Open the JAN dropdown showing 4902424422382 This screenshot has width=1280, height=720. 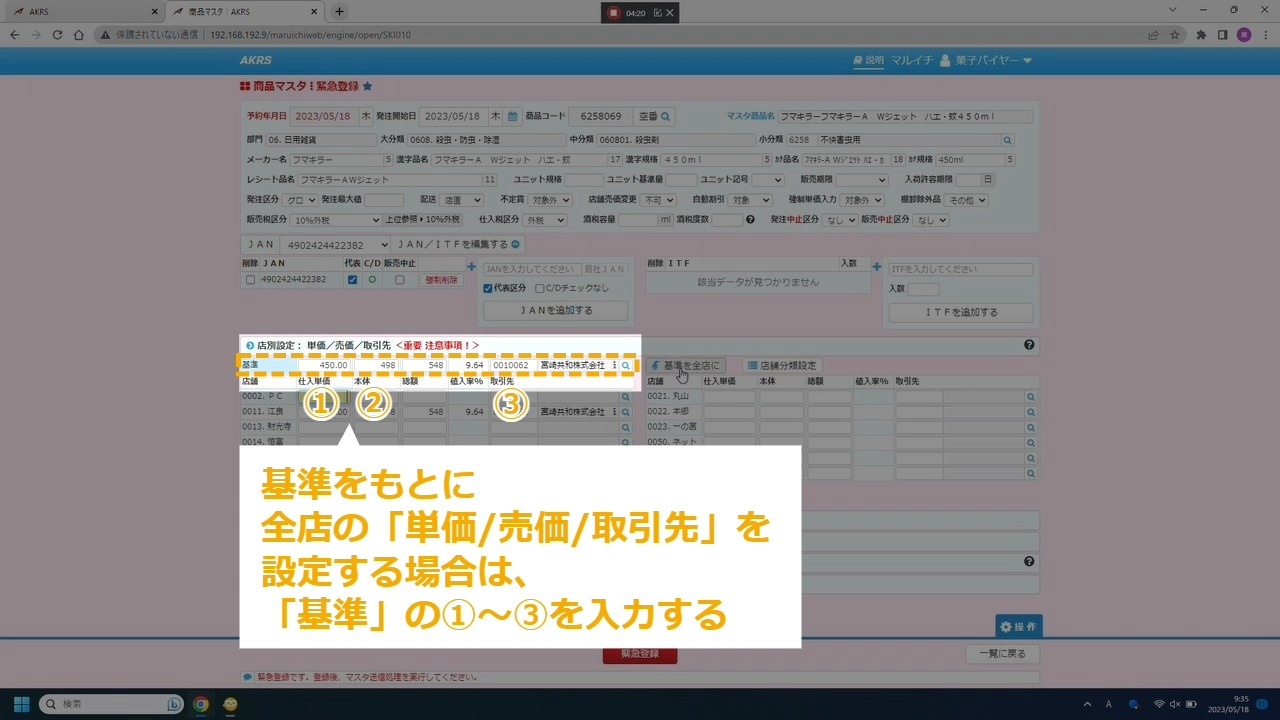316,245
